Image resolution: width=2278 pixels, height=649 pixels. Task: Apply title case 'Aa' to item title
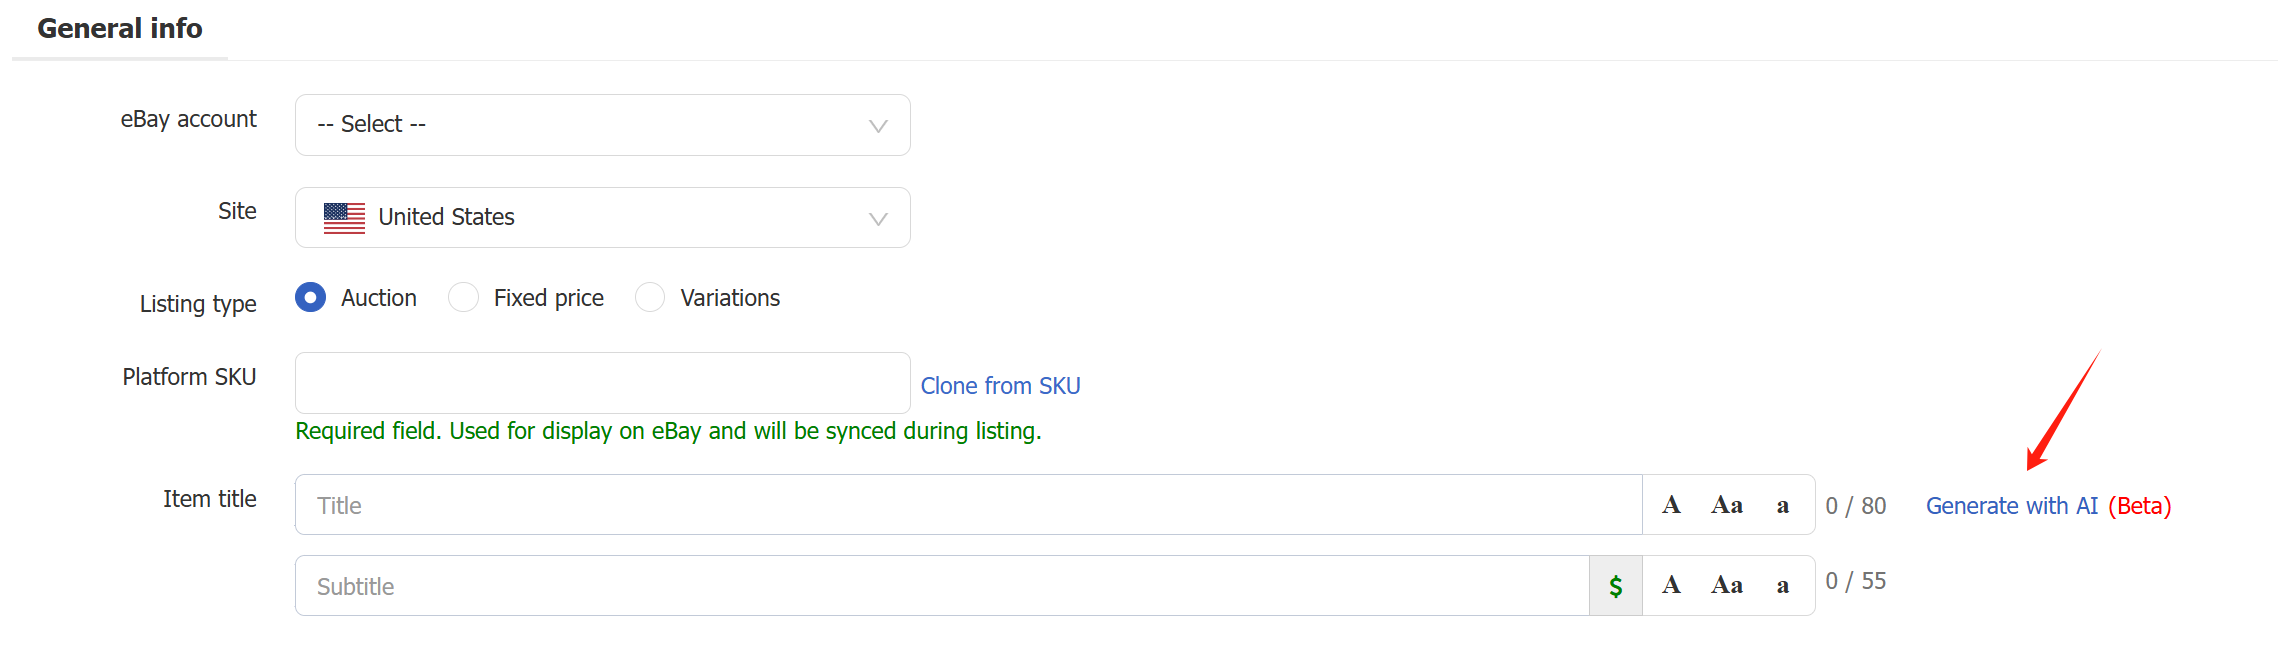1727,505
